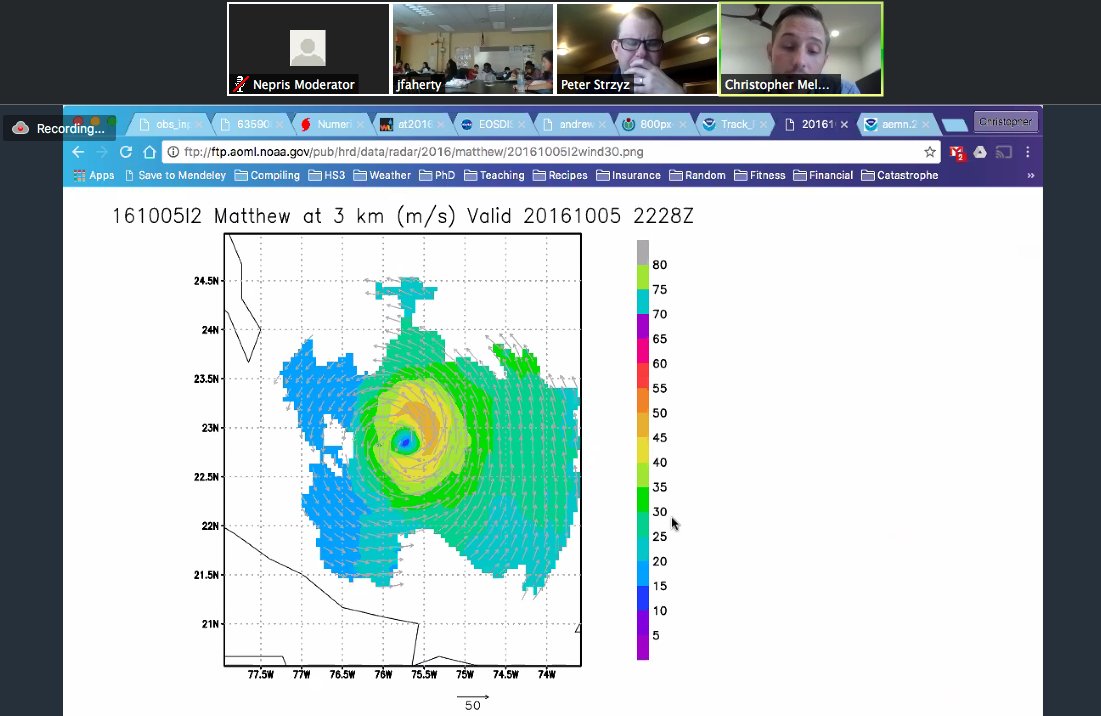Click the 76W longitude label
The height and width of the screenshot is (716, 1101).
(383, 675)
